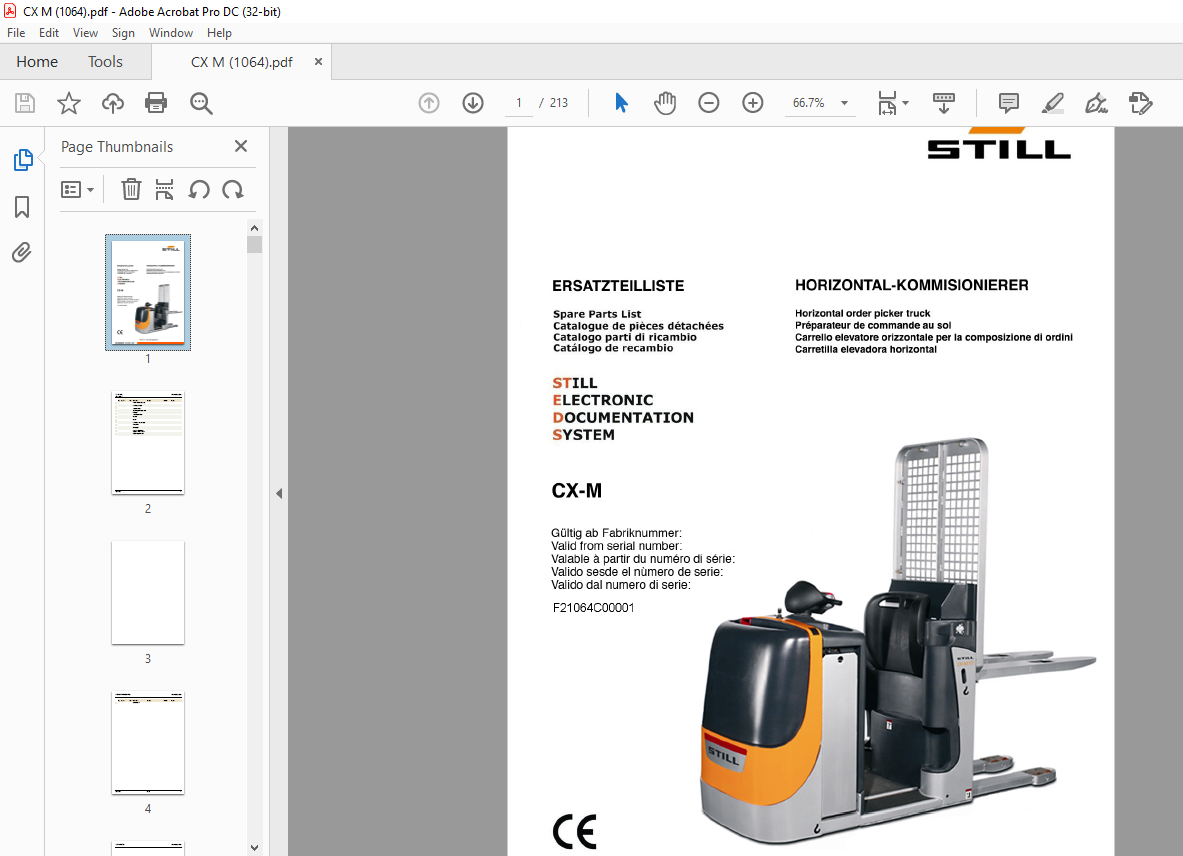Add a comment sticky note

(x=1008, y=103)
